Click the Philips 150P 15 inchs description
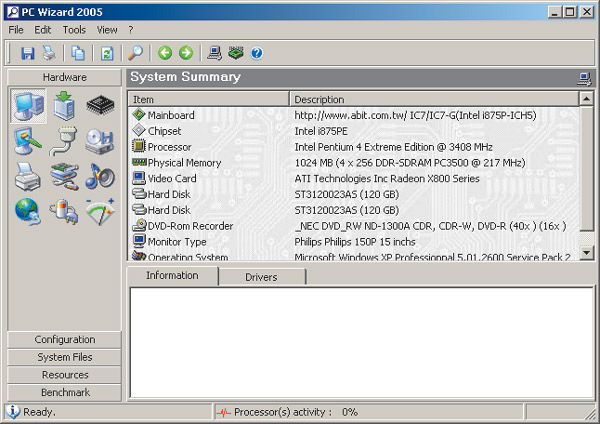 coord(355,242)
